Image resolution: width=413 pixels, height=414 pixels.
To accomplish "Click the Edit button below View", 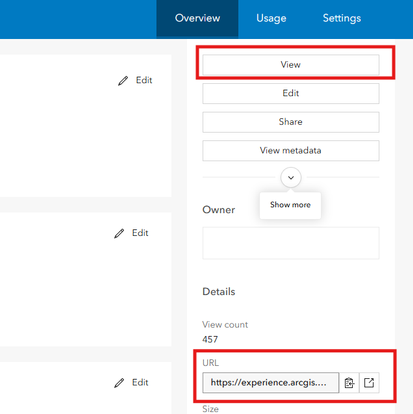I will [x=291, y=93].
